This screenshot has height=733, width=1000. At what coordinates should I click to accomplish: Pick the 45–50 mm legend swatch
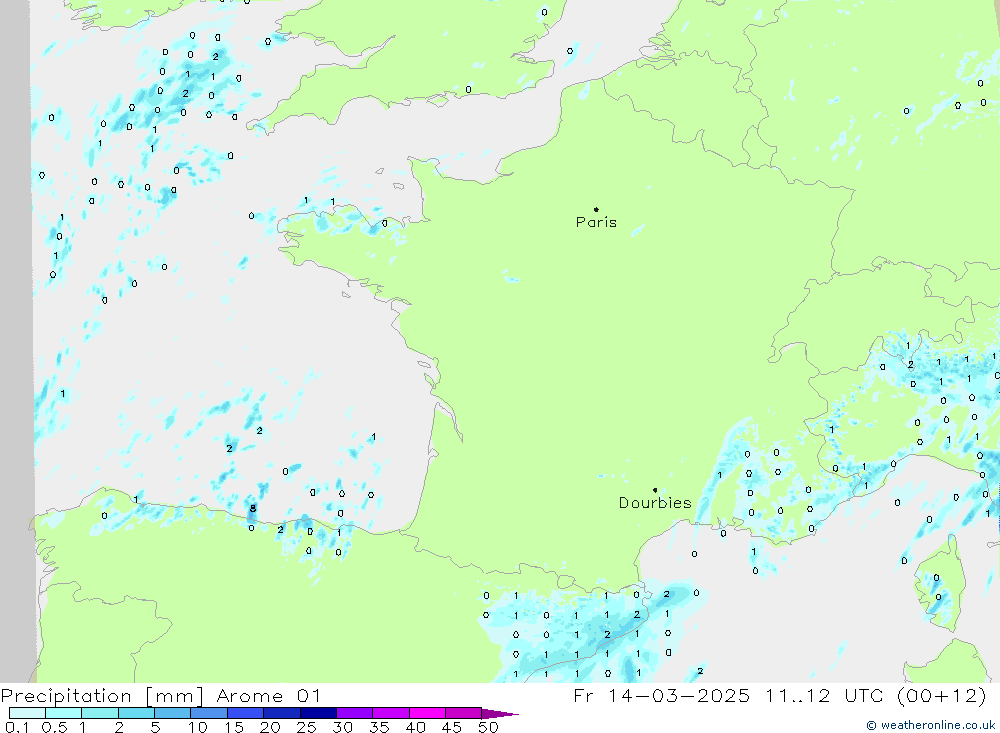(464, 713)
